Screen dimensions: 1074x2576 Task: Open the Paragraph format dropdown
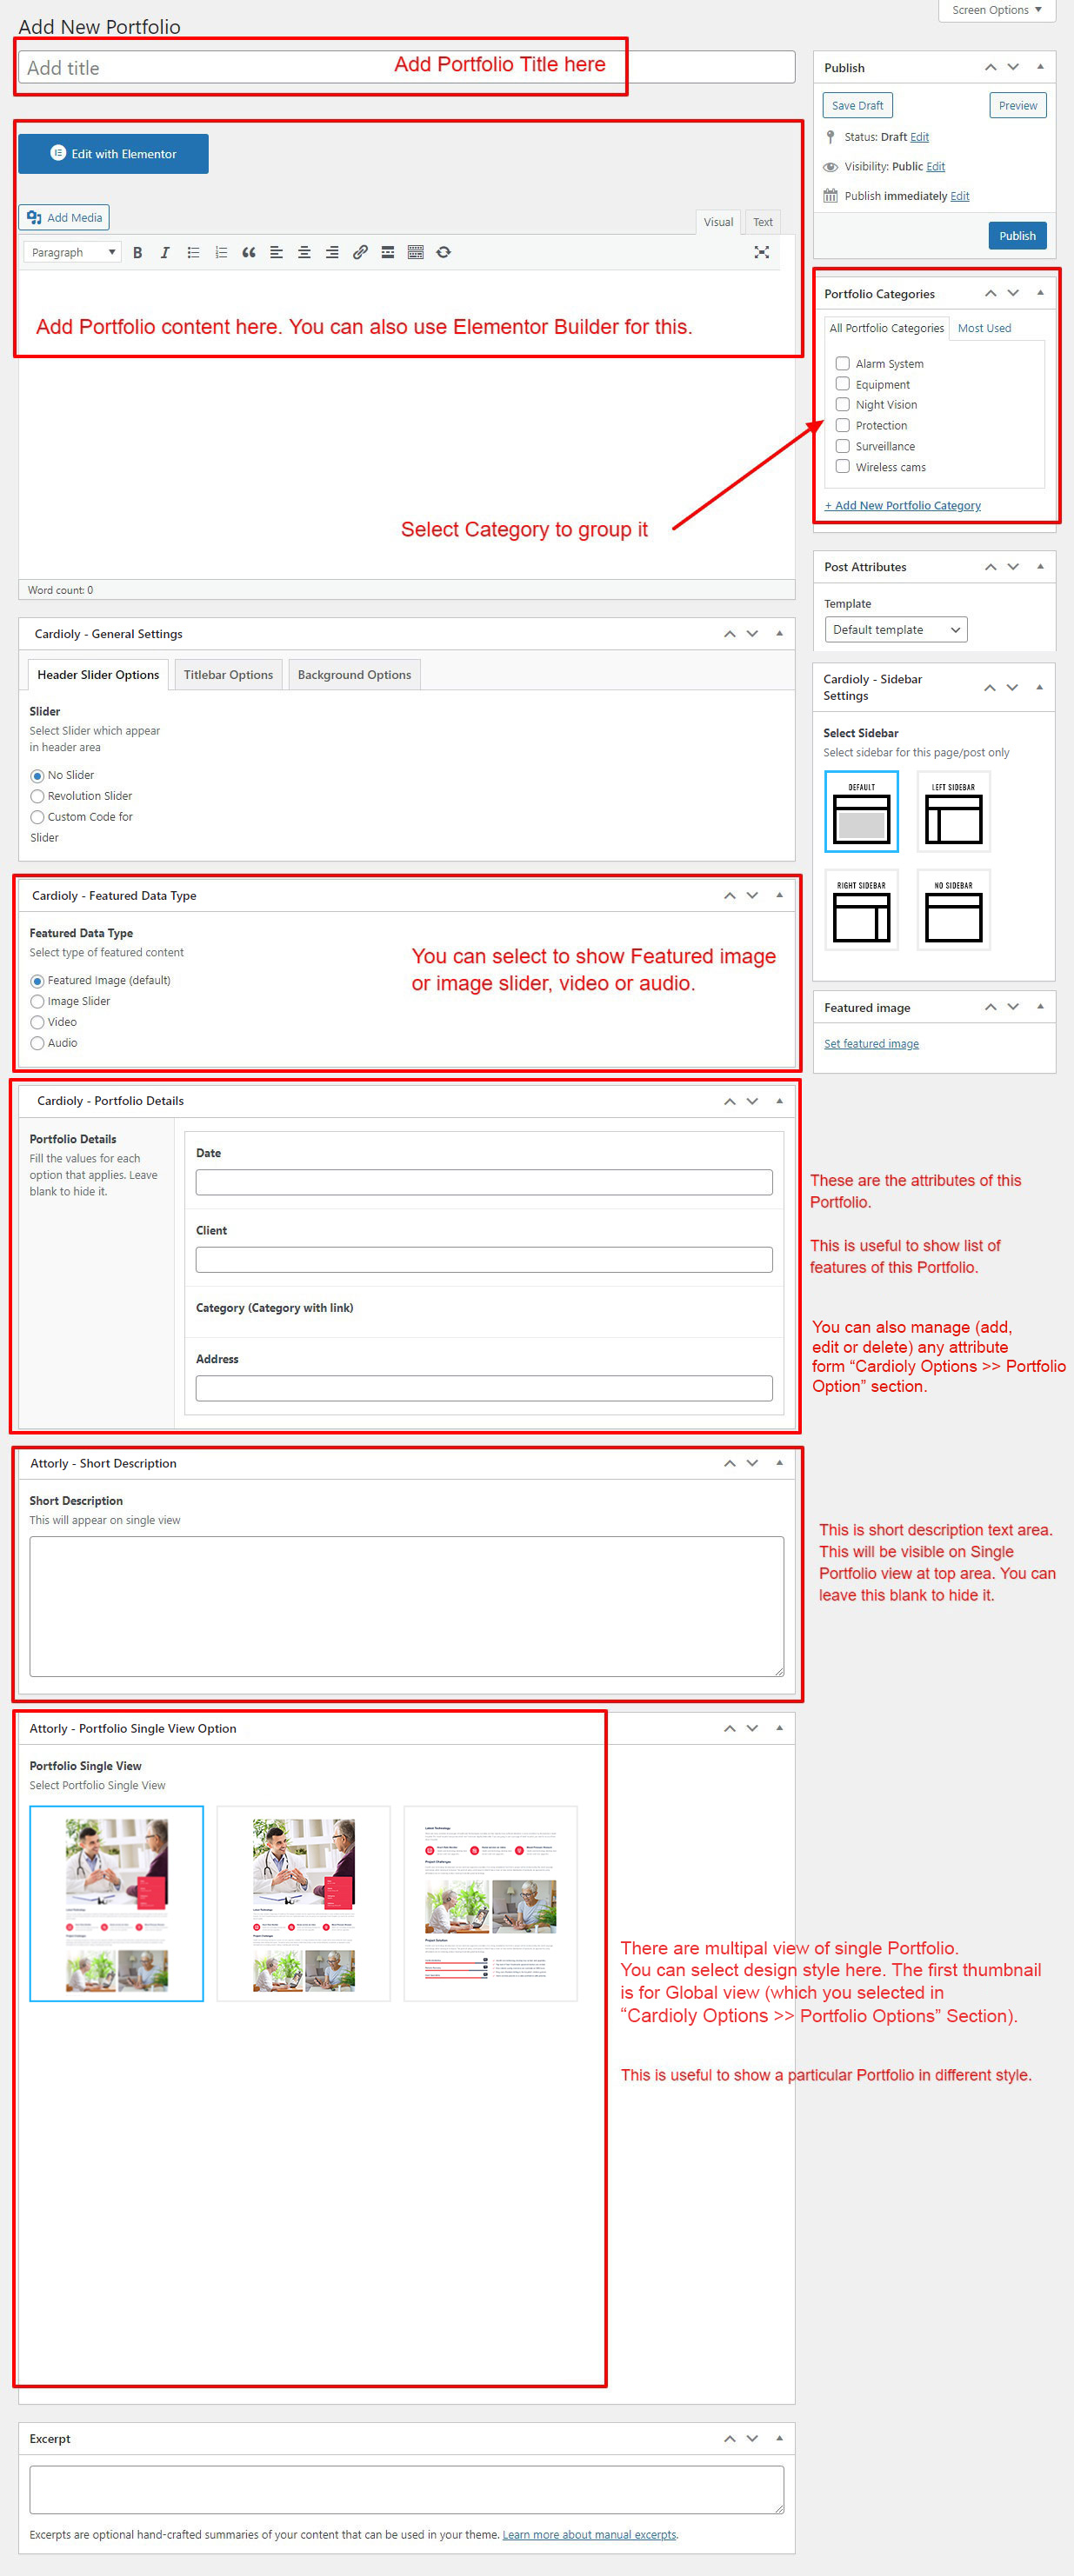click(x=72, y=253)
